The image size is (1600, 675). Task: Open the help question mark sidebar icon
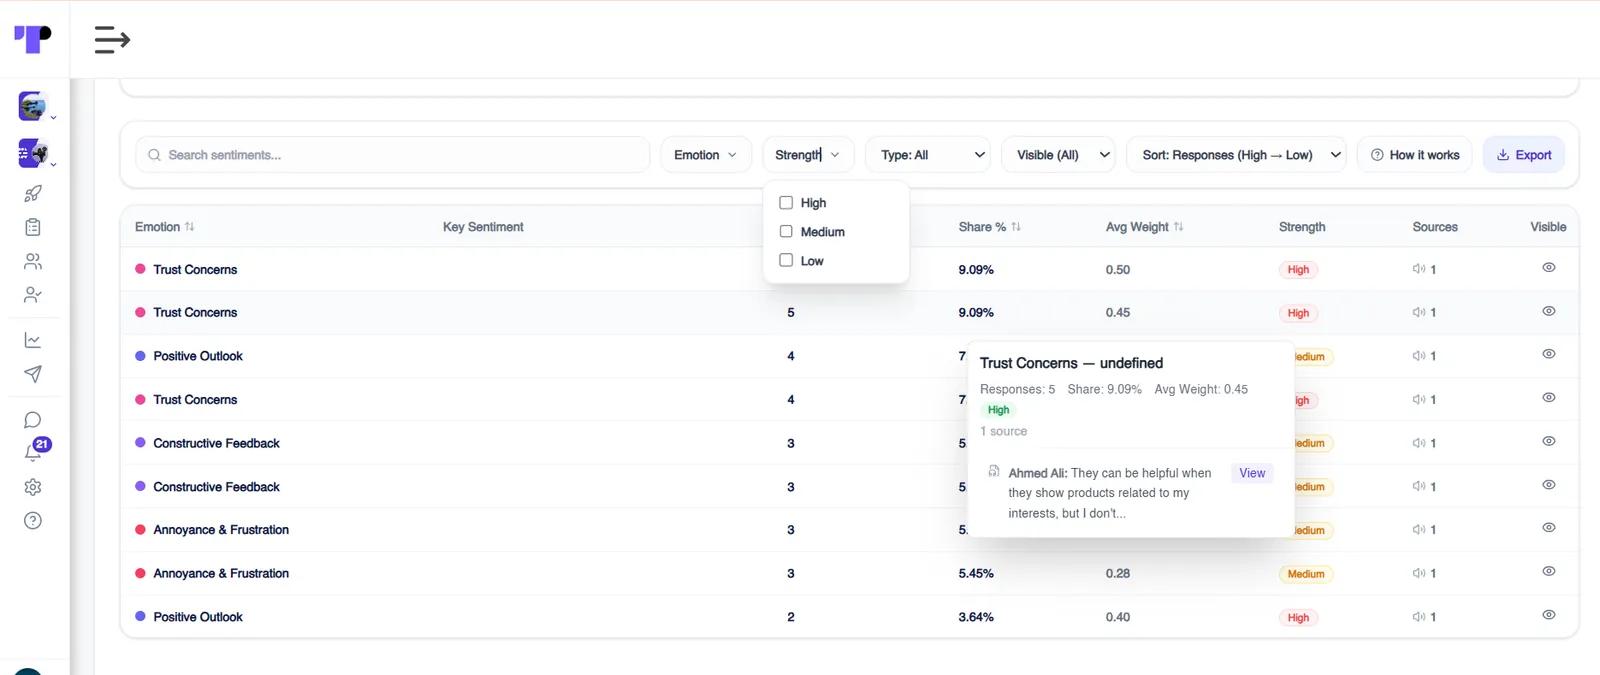33,521
